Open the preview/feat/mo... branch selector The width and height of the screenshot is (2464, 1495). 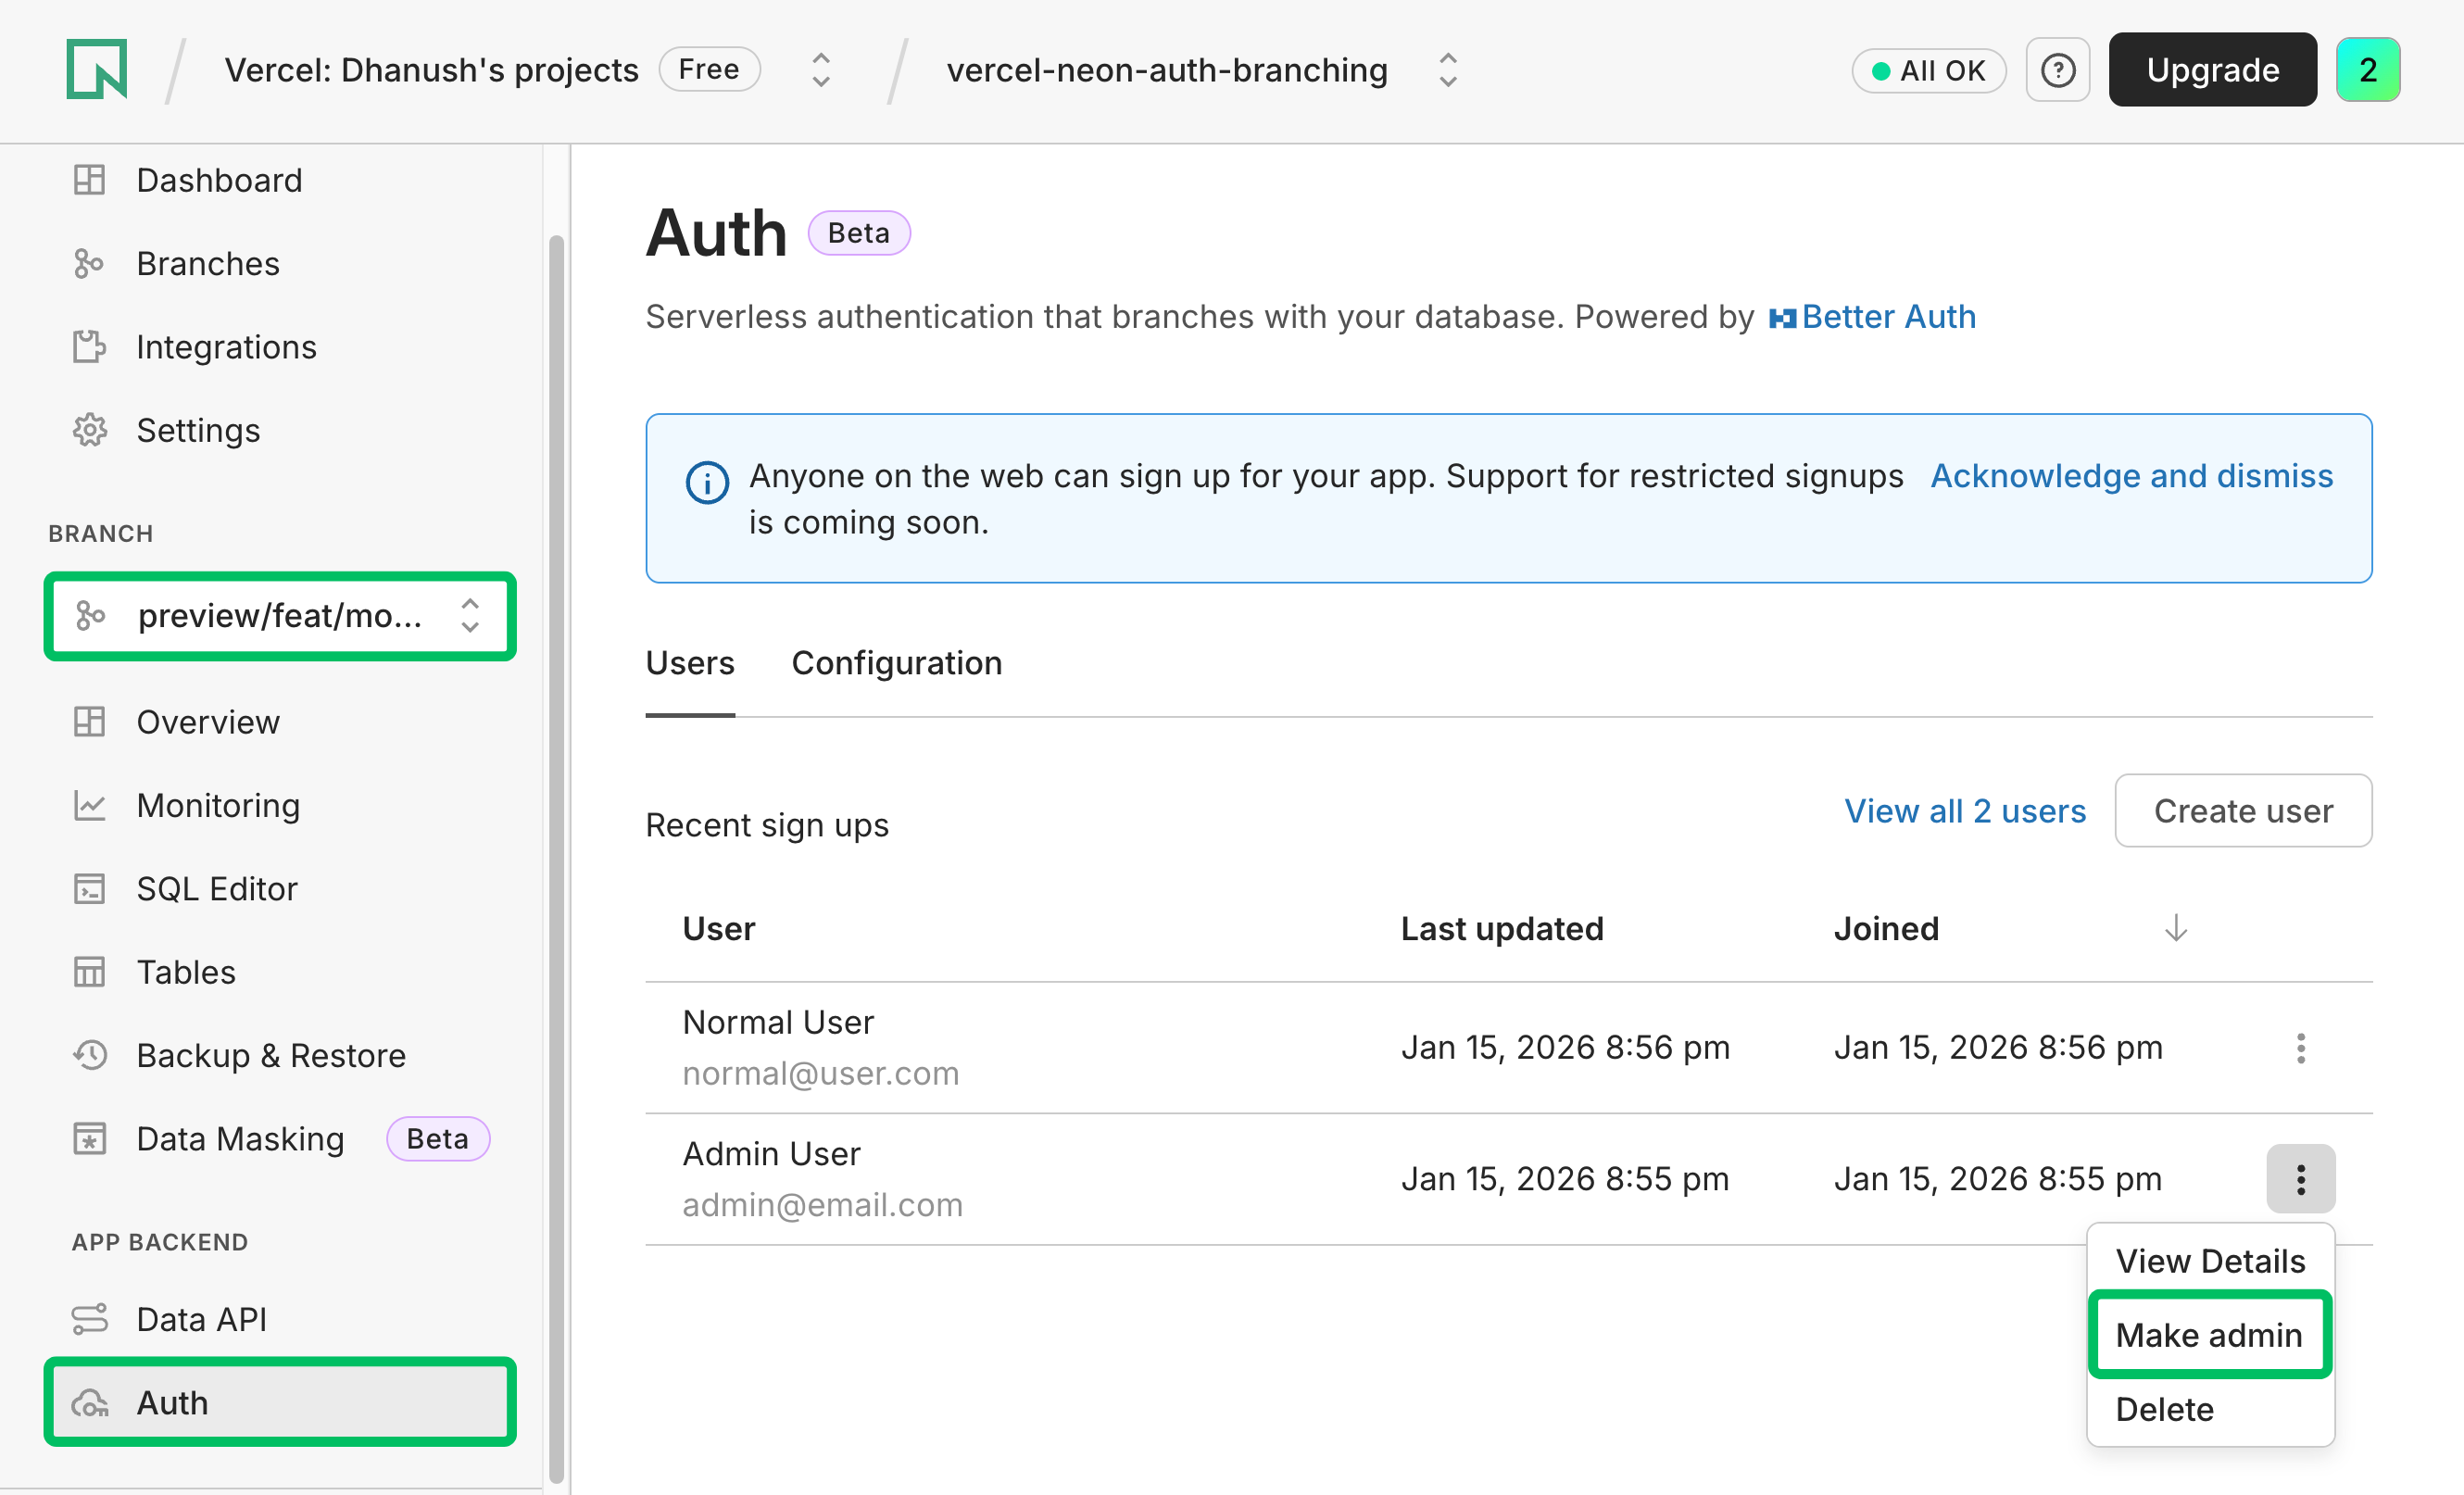coord(280,616)
